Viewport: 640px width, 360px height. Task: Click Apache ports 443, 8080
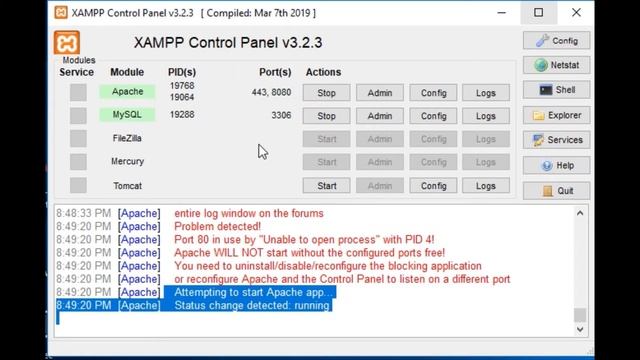pos(271,92)
